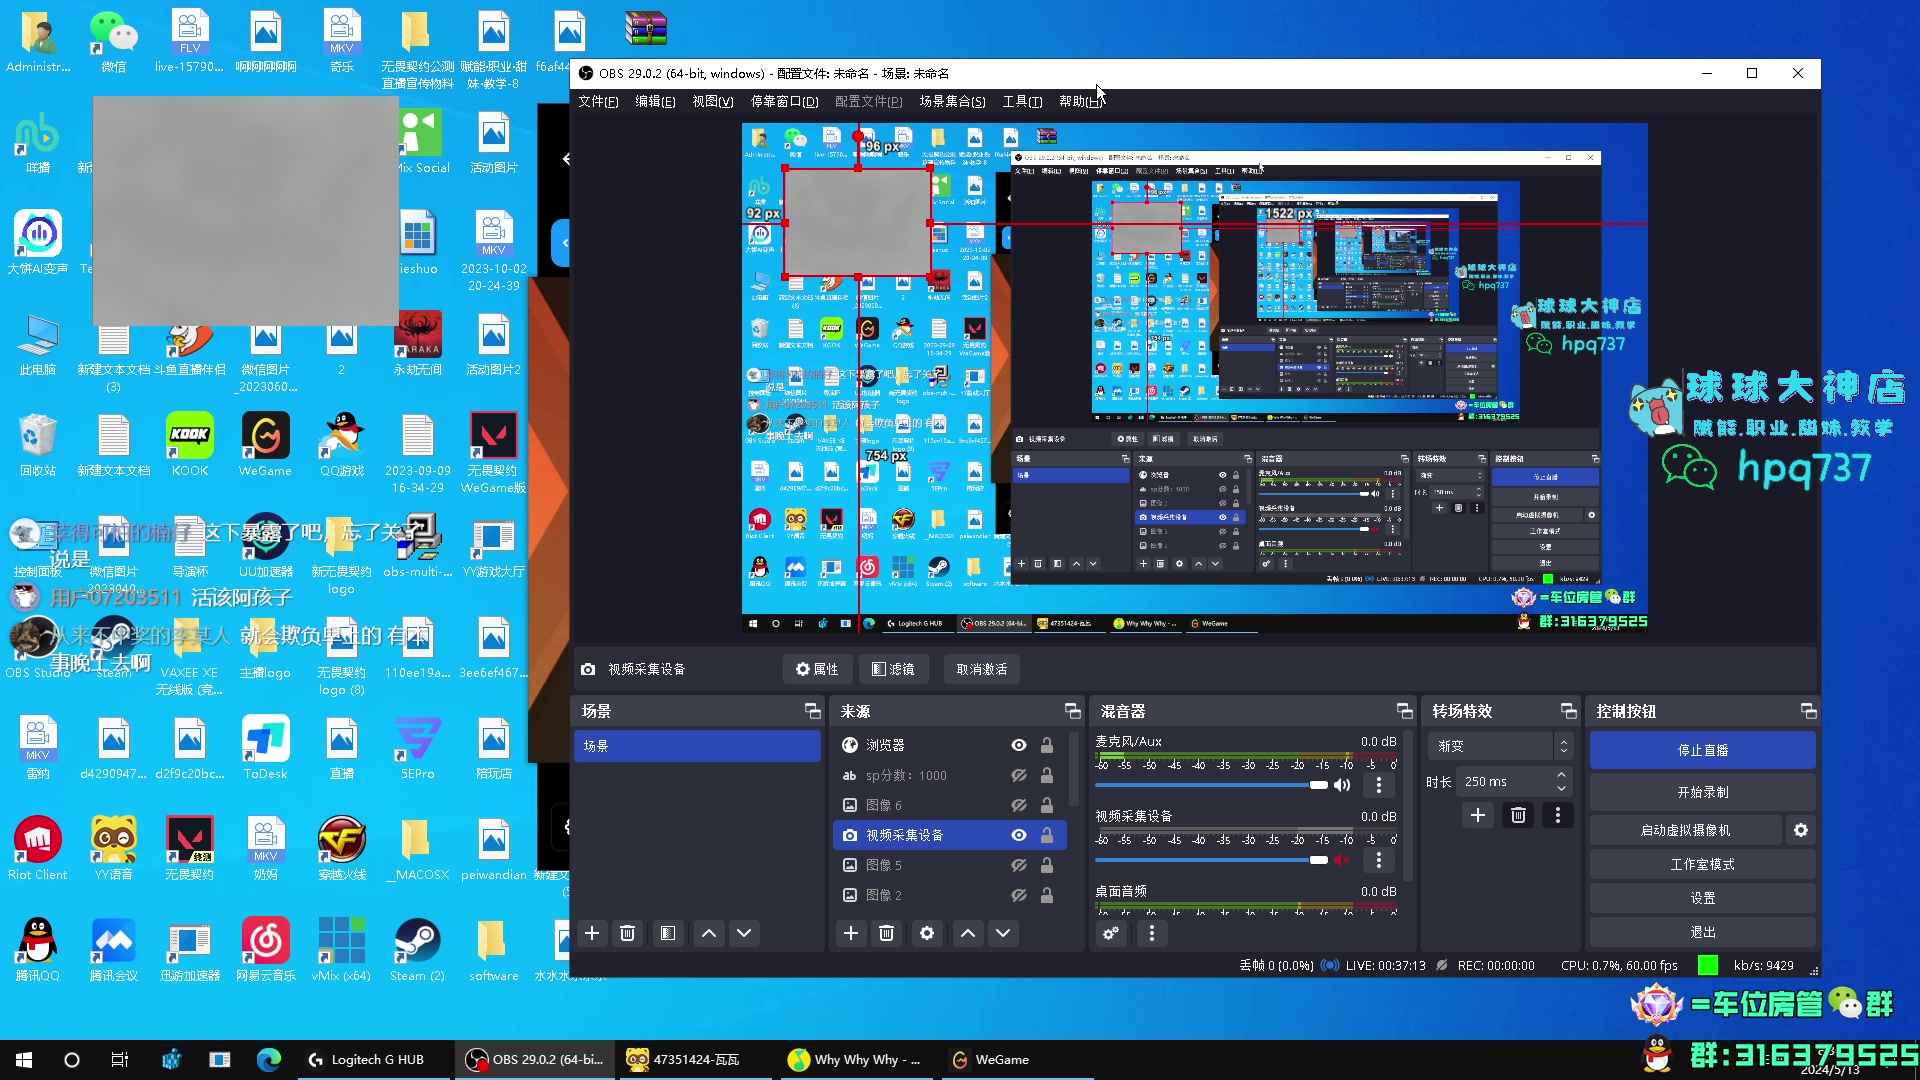Open 麦克风/Aux channel options three dots
This screenshot has width=1920, height=1080.
click(1379, 785)
